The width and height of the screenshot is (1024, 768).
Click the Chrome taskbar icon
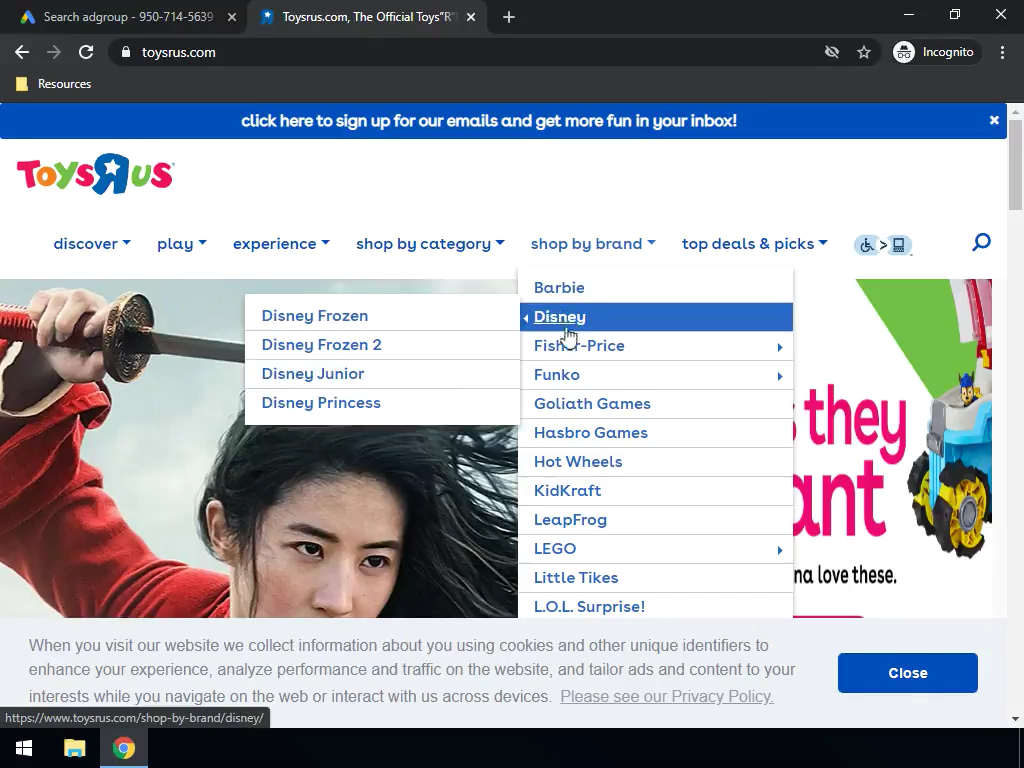(x=123, y=748)
